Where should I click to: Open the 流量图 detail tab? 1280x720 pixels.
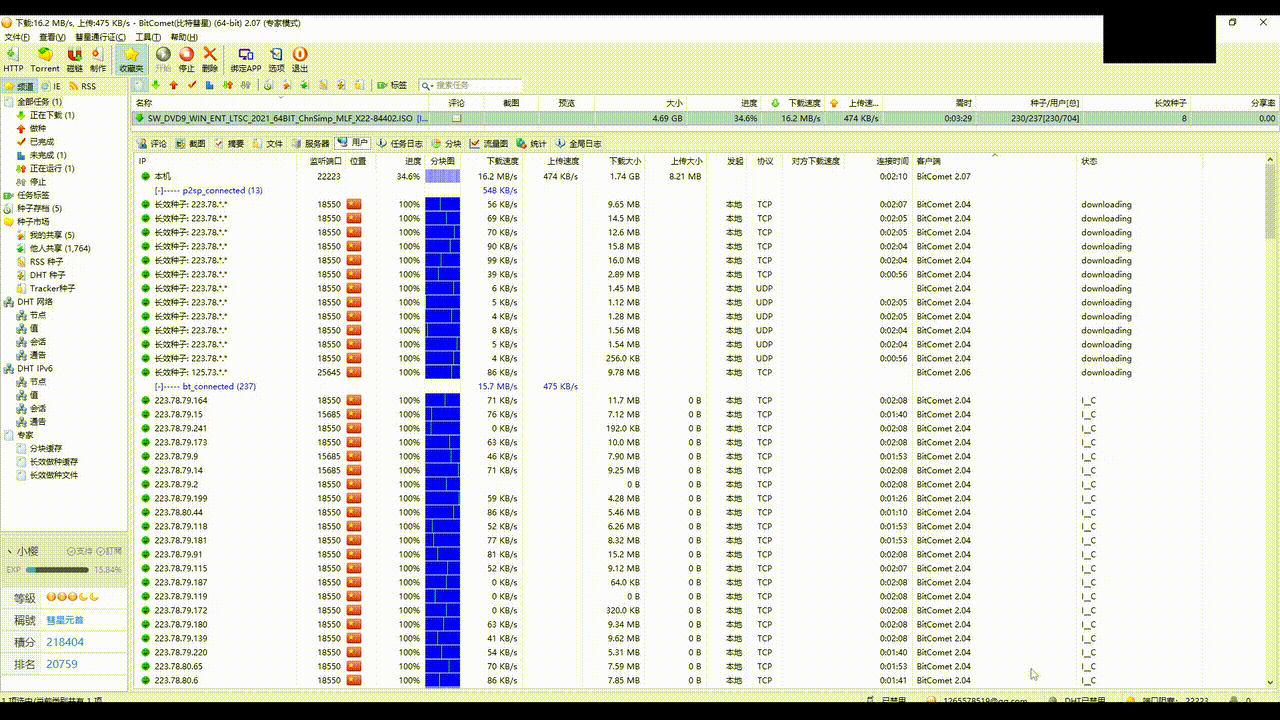489,144
